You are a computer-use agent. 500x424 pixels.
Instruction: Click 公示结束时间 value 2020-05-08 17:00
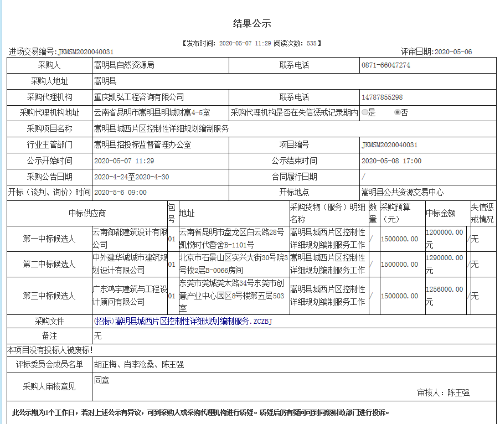[391, 161]
